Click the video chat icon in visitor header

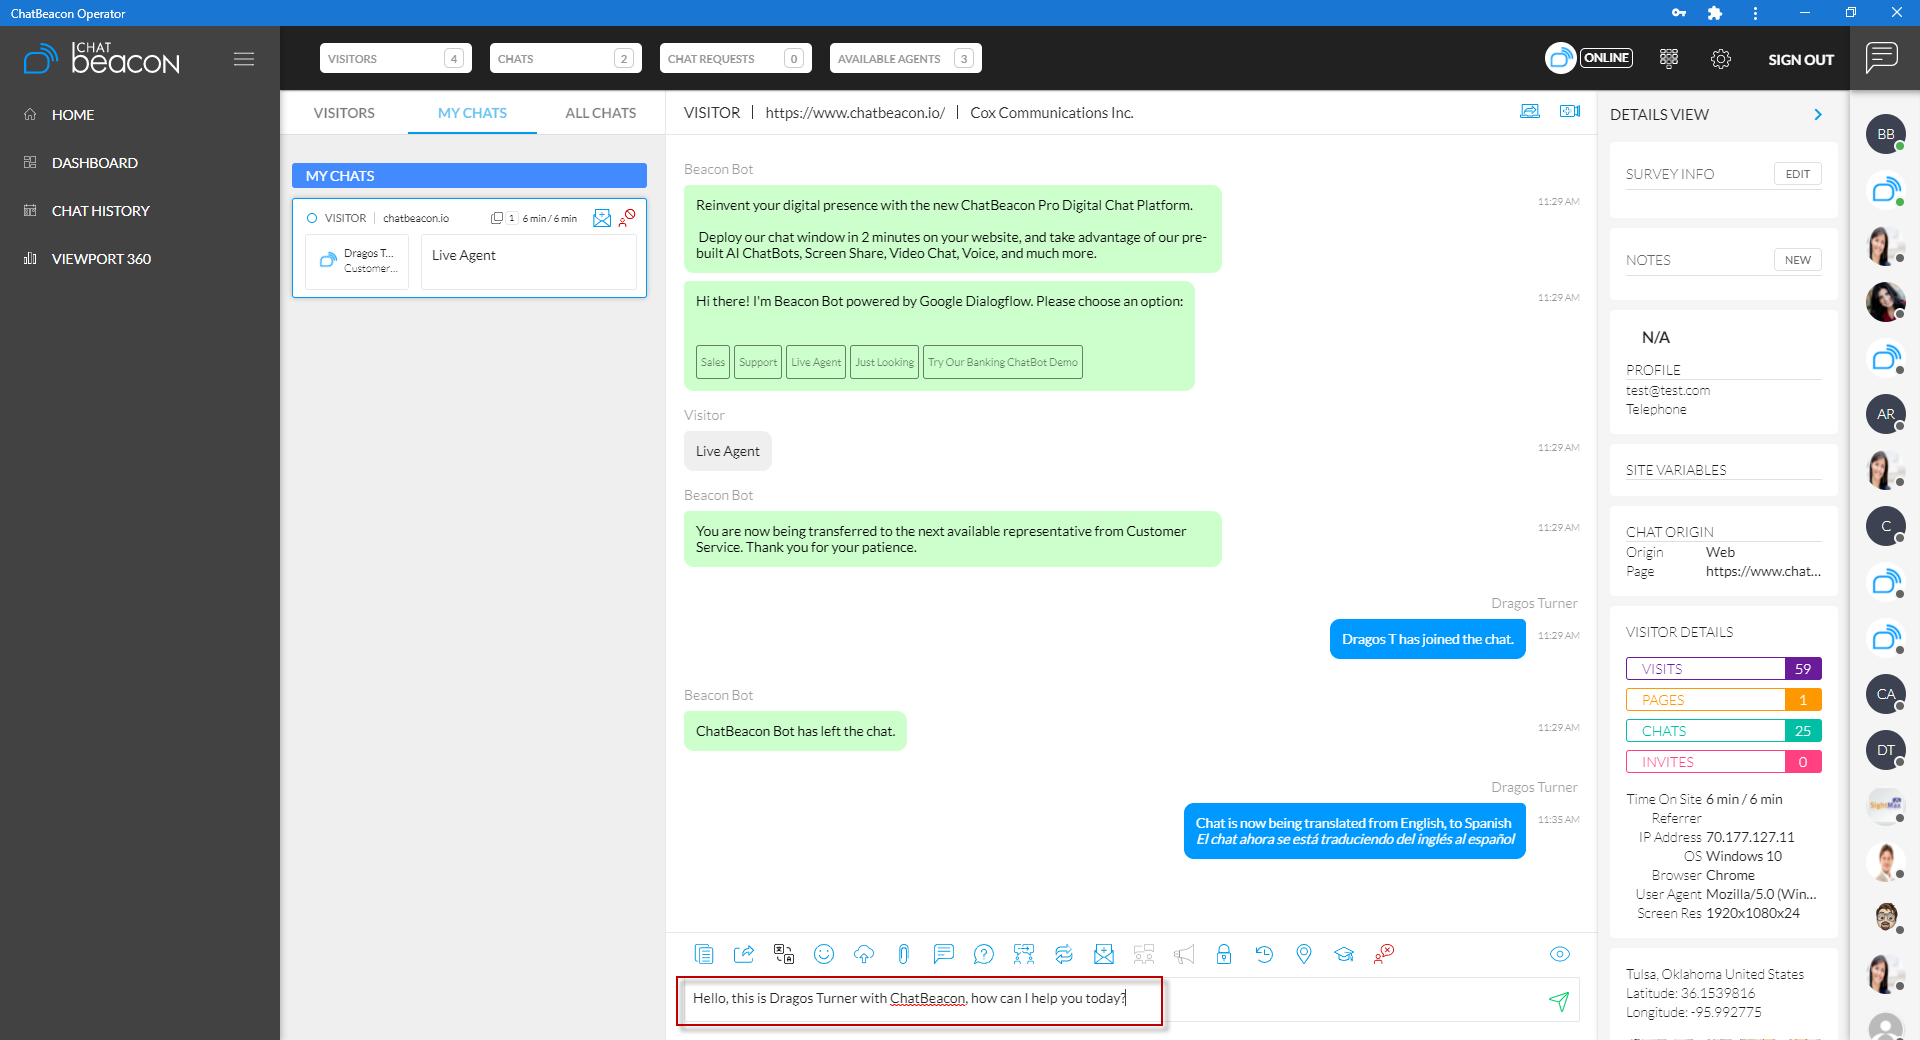[1570, 111]
